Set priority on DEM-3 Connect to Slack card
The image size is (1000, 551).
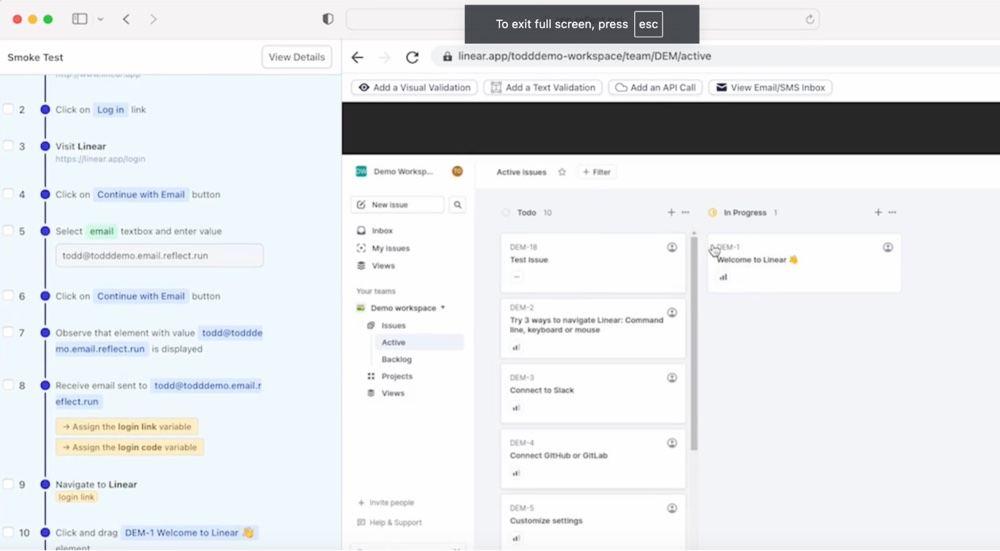point(516,408)
